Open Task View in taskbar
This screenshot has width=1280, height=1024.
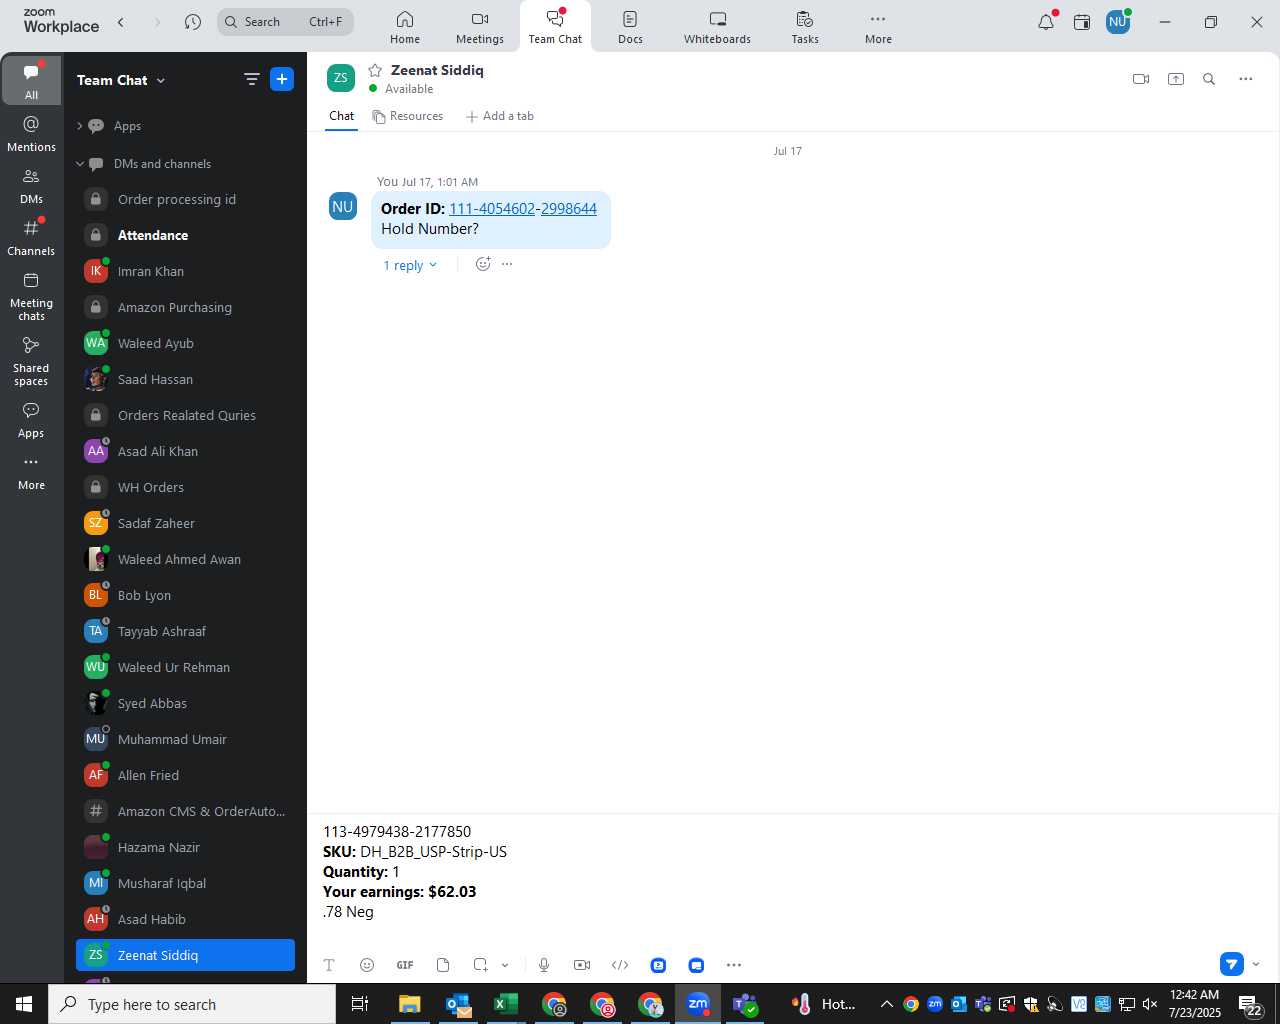[x=360, y=1004]
